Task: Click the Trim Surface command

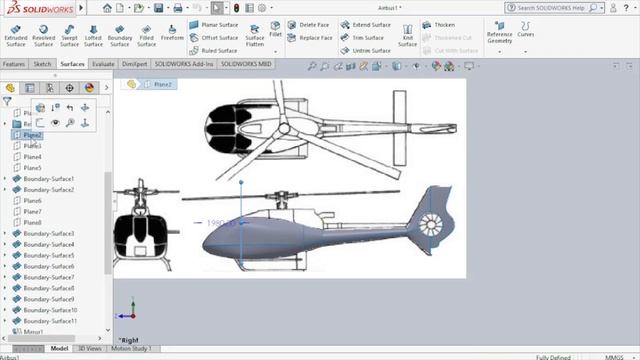Action: pos(362,38)
